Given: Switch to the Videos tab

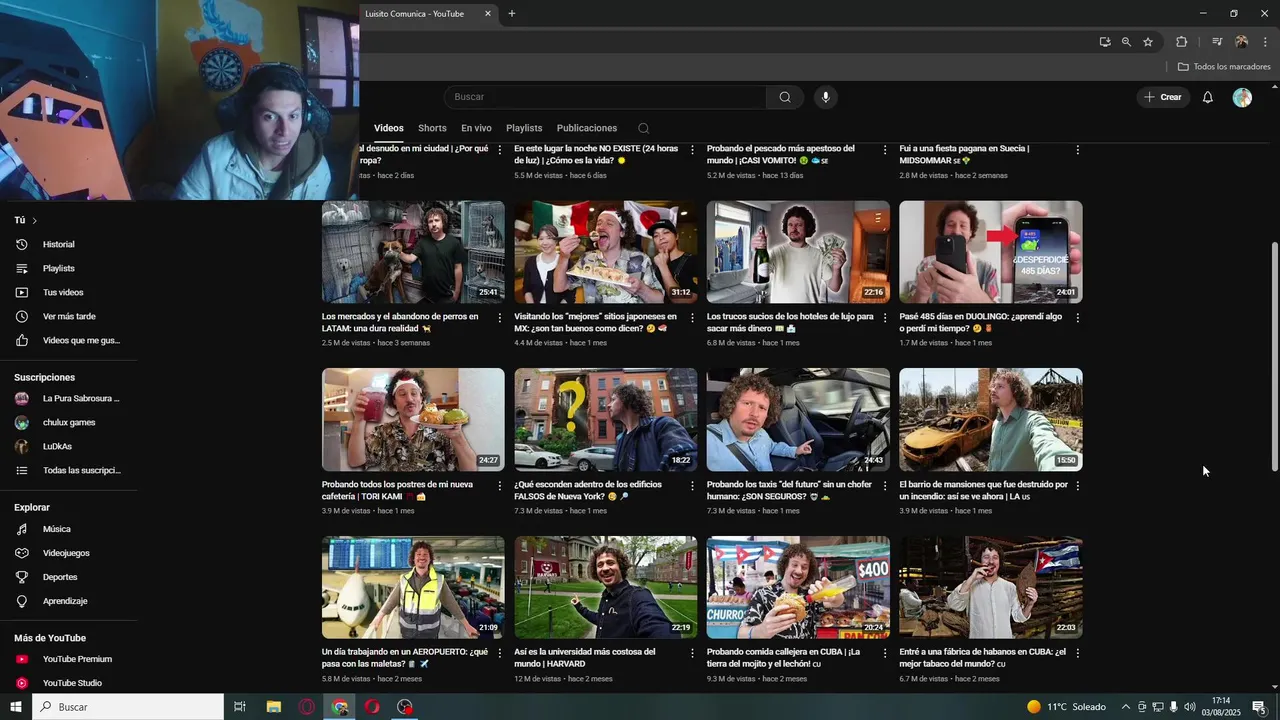Looking at the screenshot, I should pyautogui.click(x=389, y=128).
